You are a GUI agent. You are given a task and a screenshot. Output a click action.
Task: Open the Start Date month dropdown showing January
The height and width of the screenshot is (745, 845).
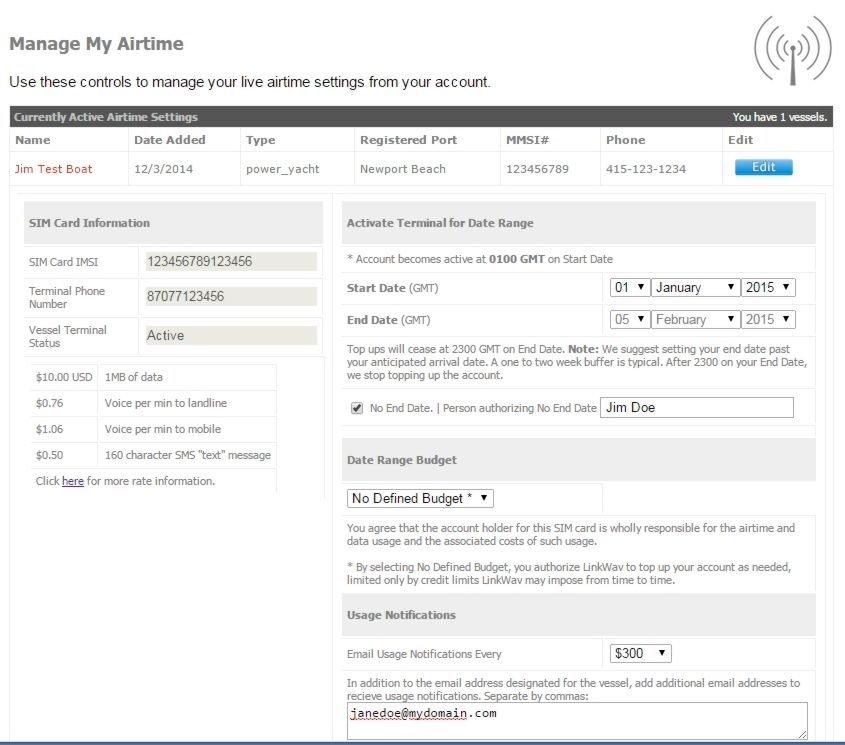pyautogui.click(x=695, y=287)
